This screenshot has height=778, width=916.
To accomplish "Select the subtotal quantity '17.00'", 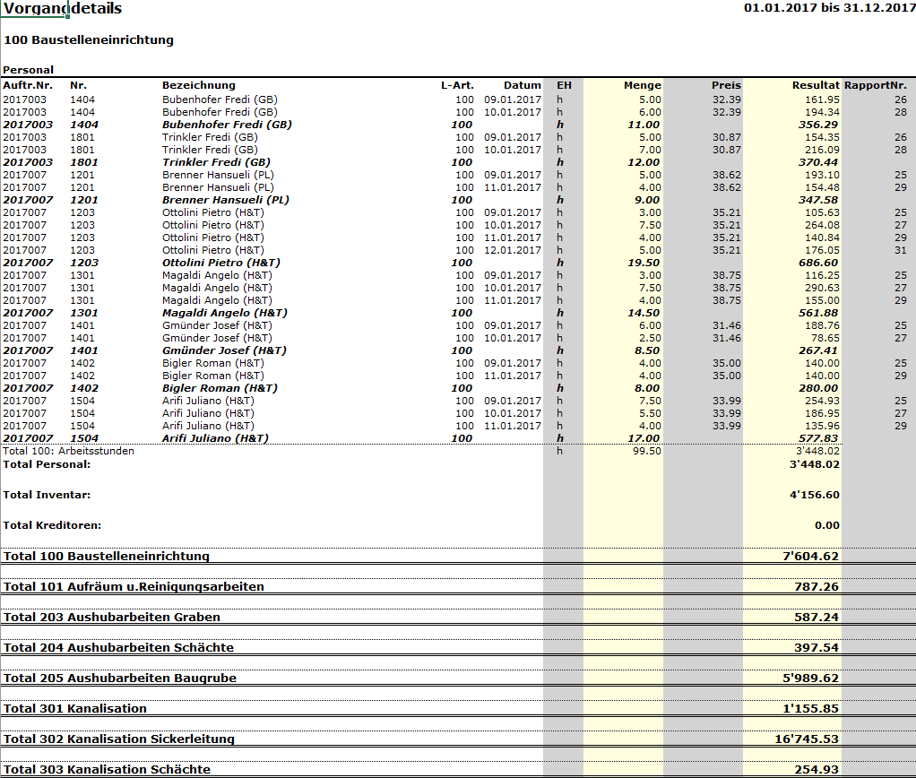I will (643, 439).
